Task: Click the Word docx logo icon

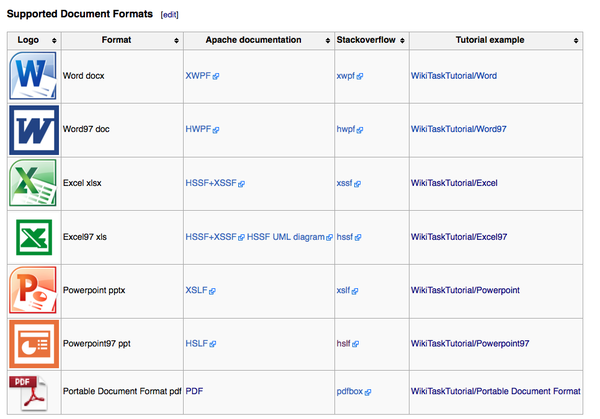Action: (x=32, y=75)
